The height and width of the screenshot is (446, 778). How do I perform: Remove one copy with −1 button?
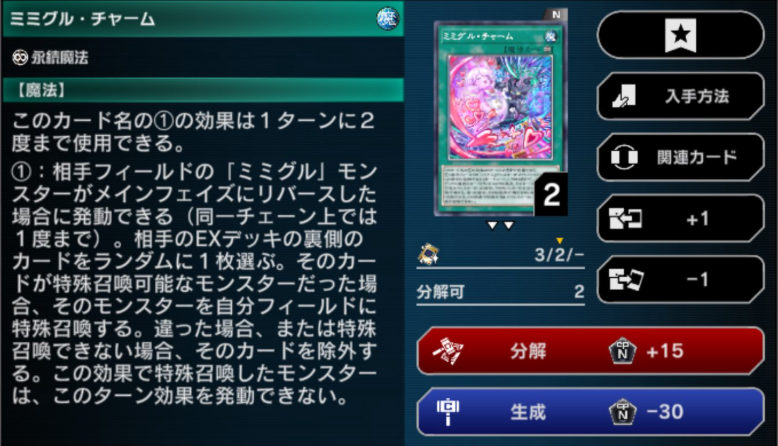tap(680, 280)
